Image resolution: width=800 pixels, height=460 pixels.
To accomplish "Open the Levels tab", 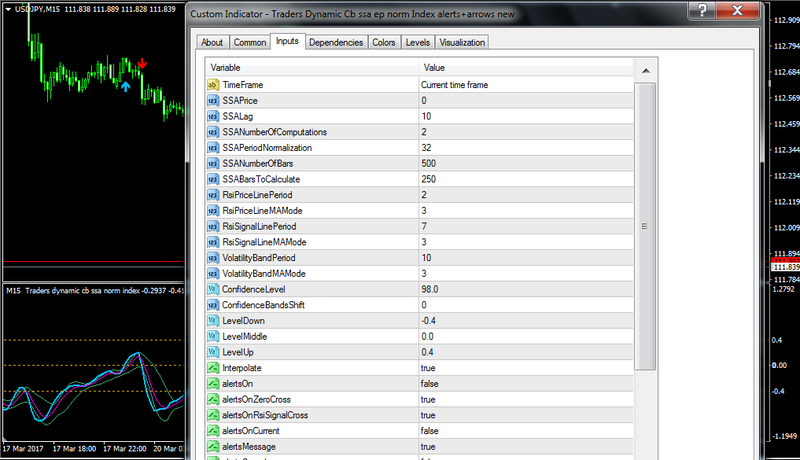I will 418,42.
